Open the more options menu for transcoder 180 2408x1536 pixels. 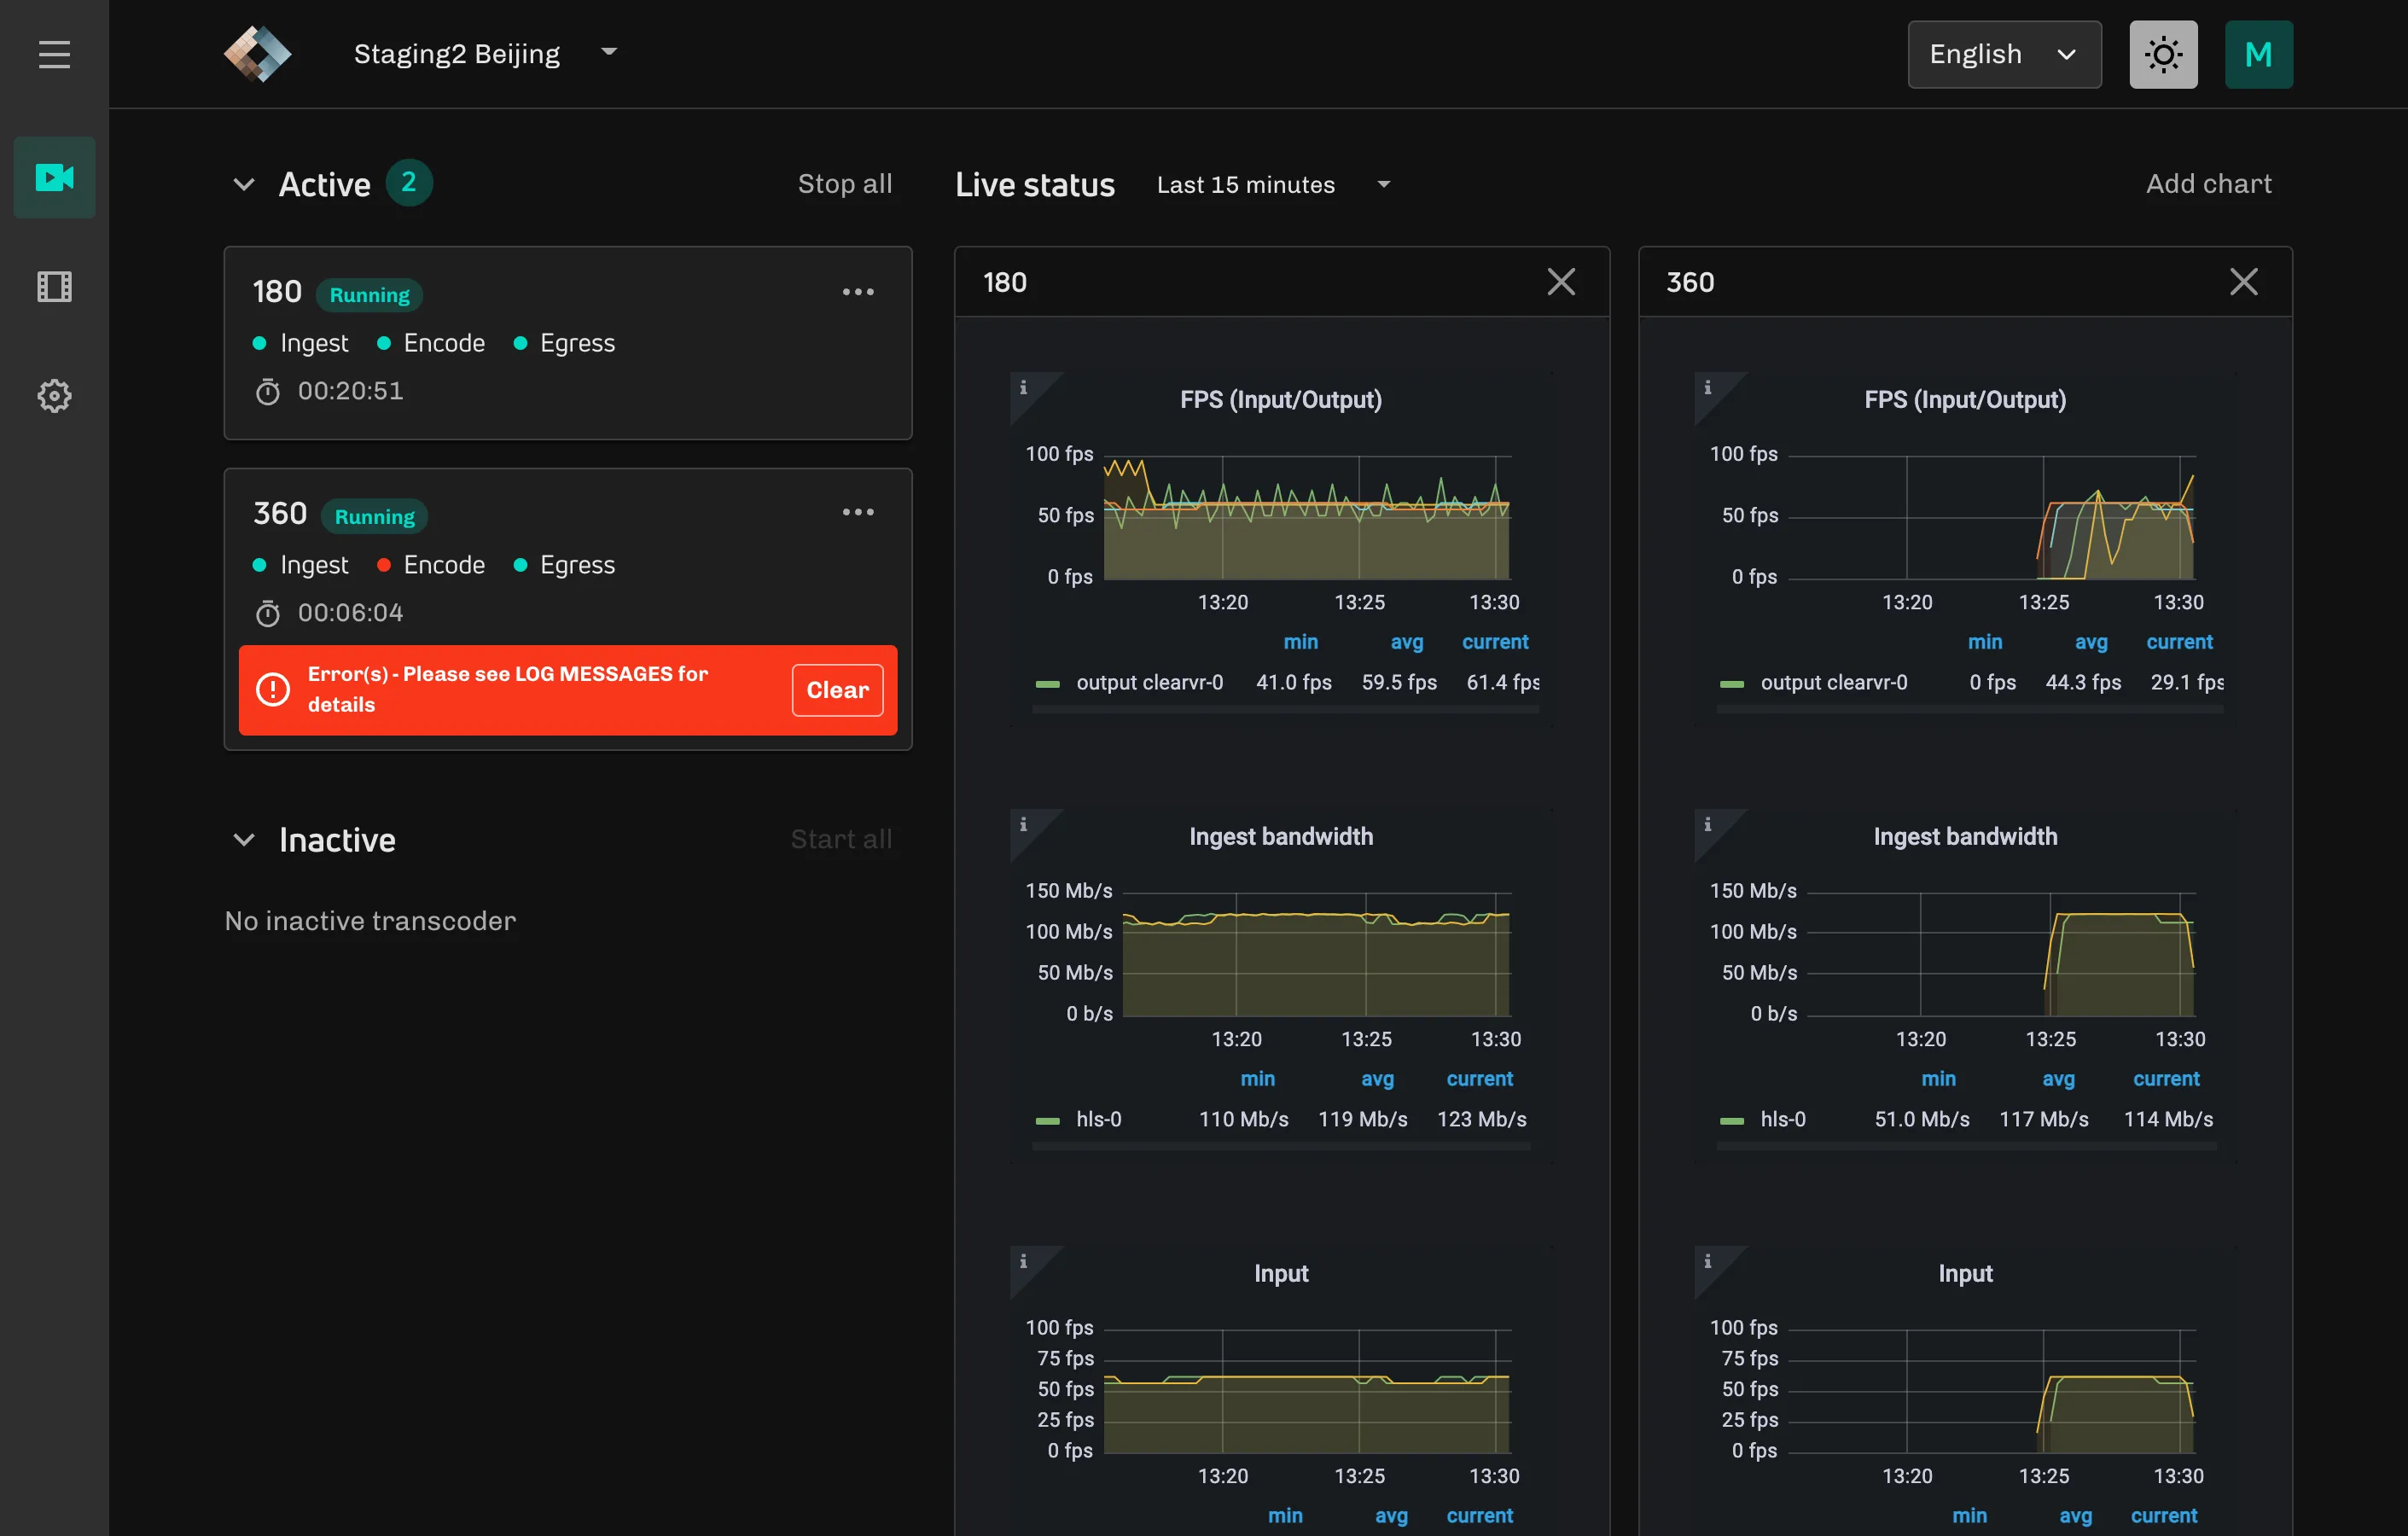pos(857,292)
